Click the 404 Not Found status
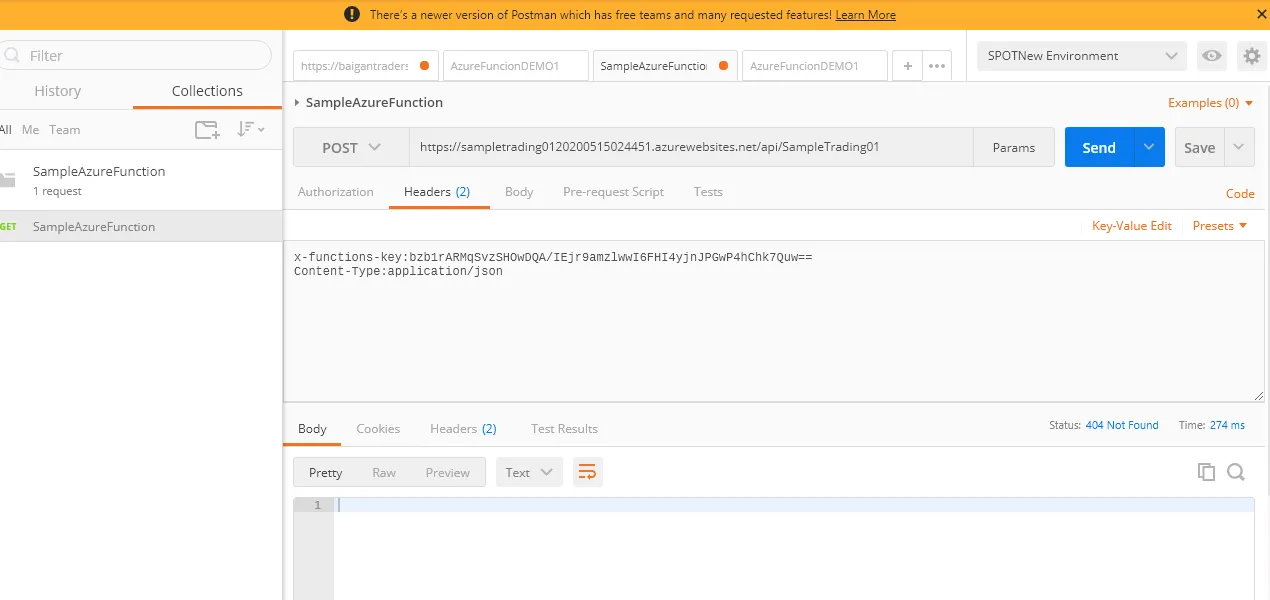 coord(1122,425)
